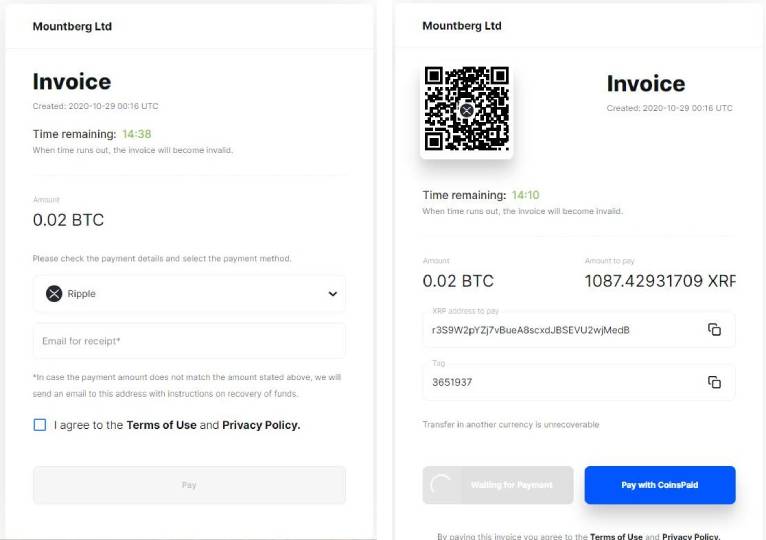Click Pay with CoinsPaid button

click(x=660, y=485)
